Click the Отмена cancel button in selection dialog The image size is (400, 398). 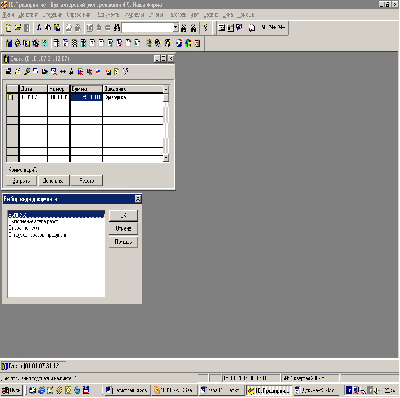click(123, 229)
